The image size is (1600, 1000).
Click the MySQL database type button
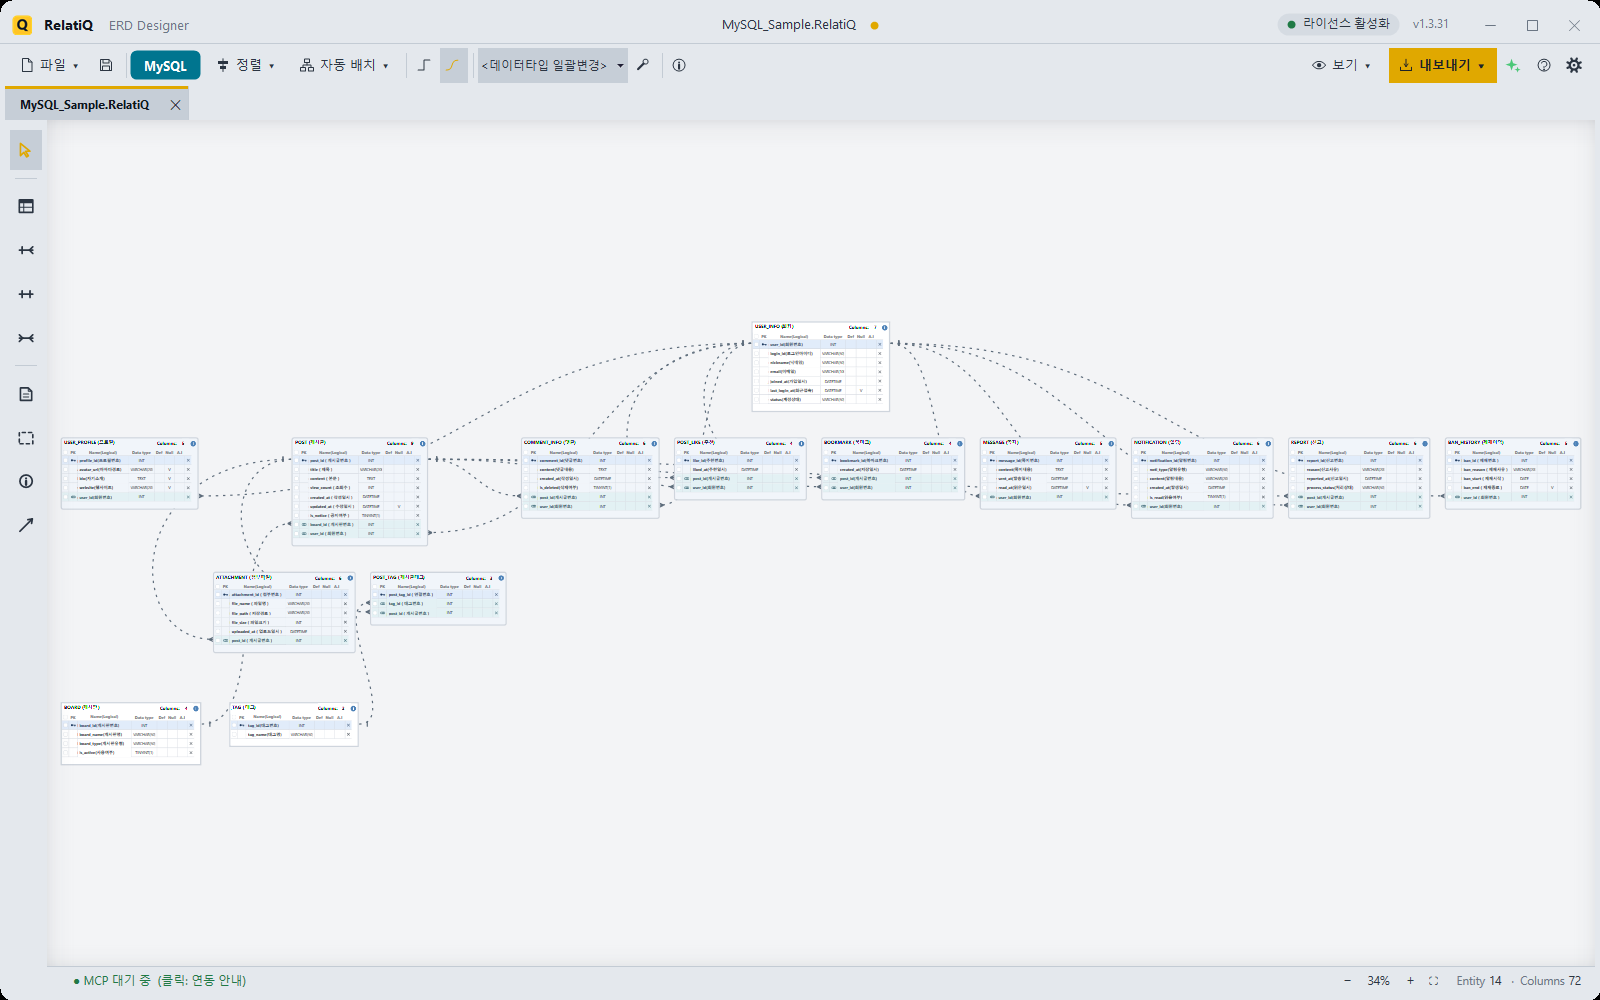(x=165, y=65)
